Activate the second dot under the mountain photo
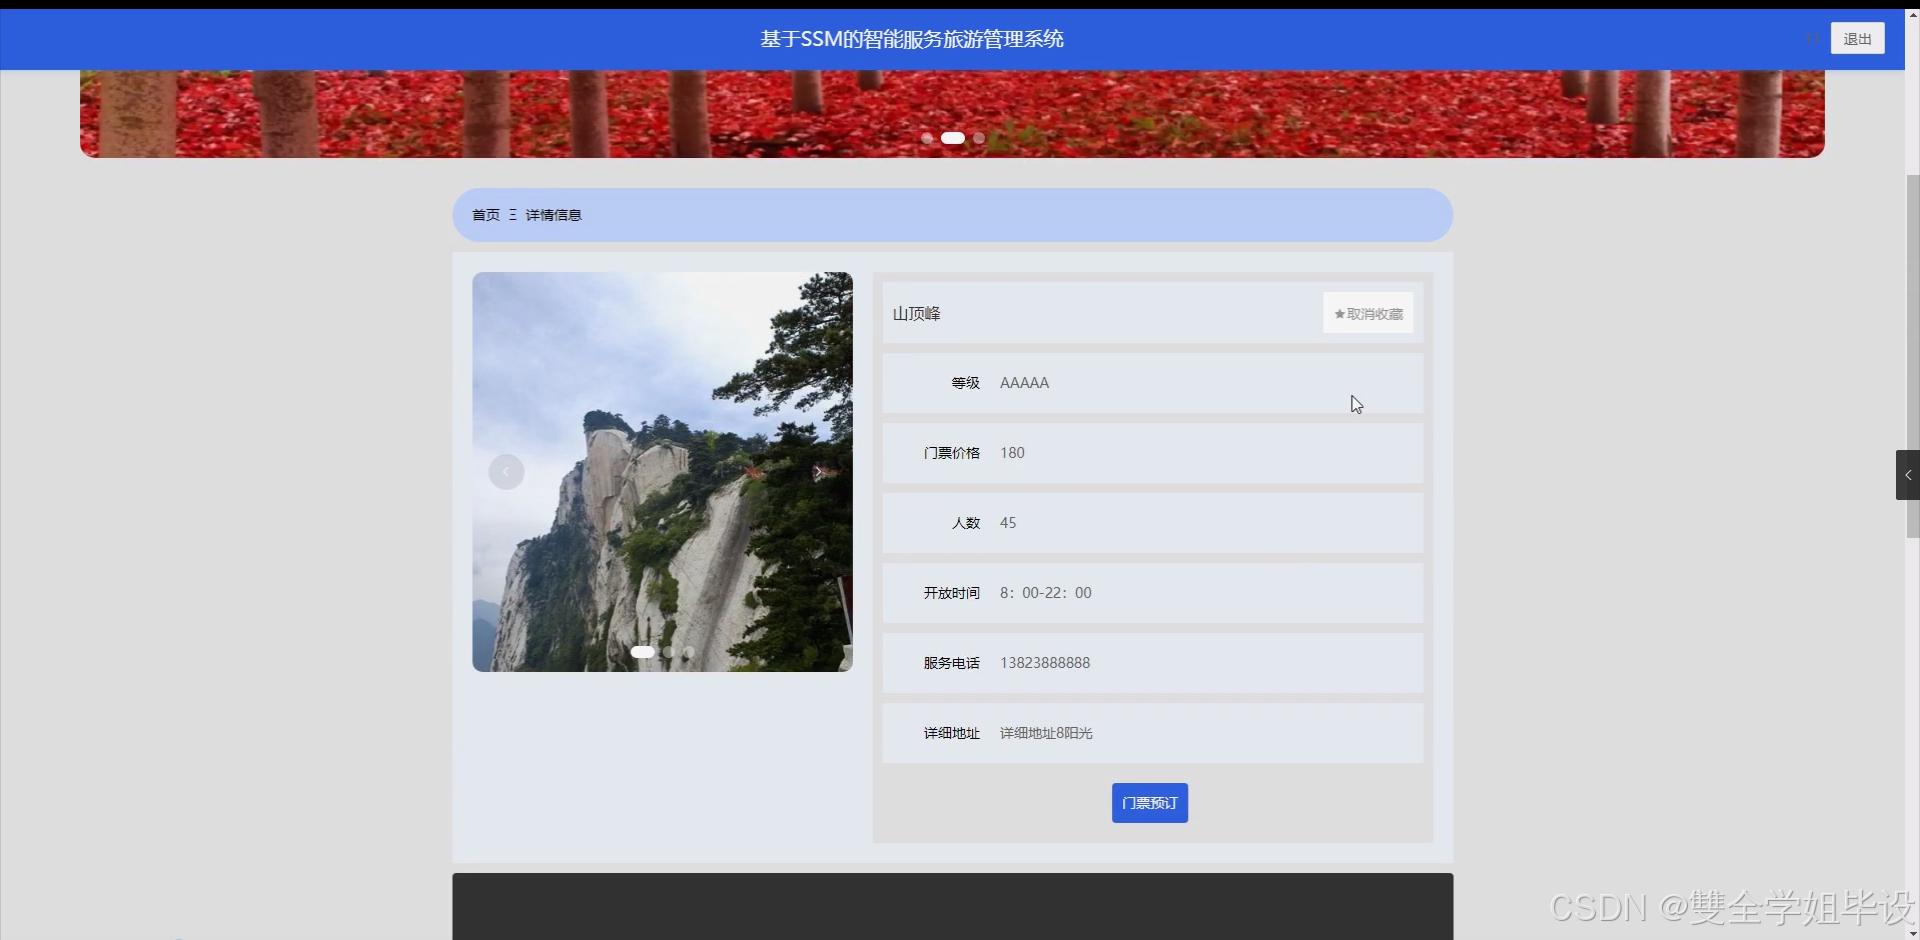This screenshot has height=940, width=1920. (666, 652)
